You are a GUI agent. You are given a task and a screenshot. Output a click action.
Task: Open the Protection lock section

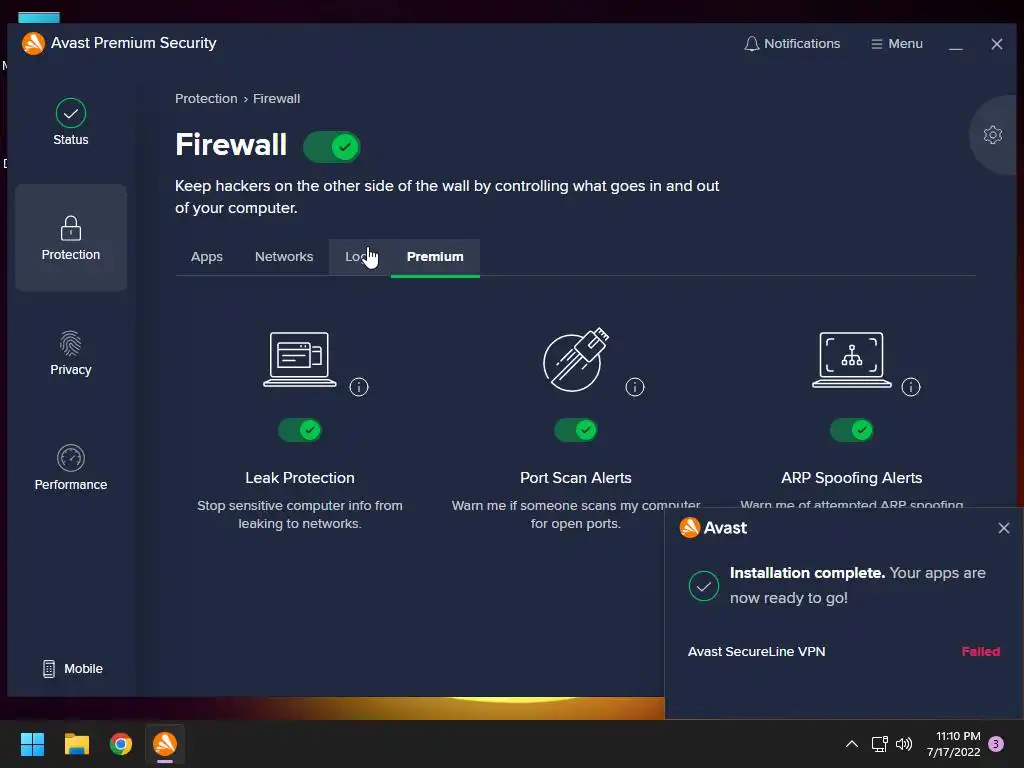click(71, 238)
